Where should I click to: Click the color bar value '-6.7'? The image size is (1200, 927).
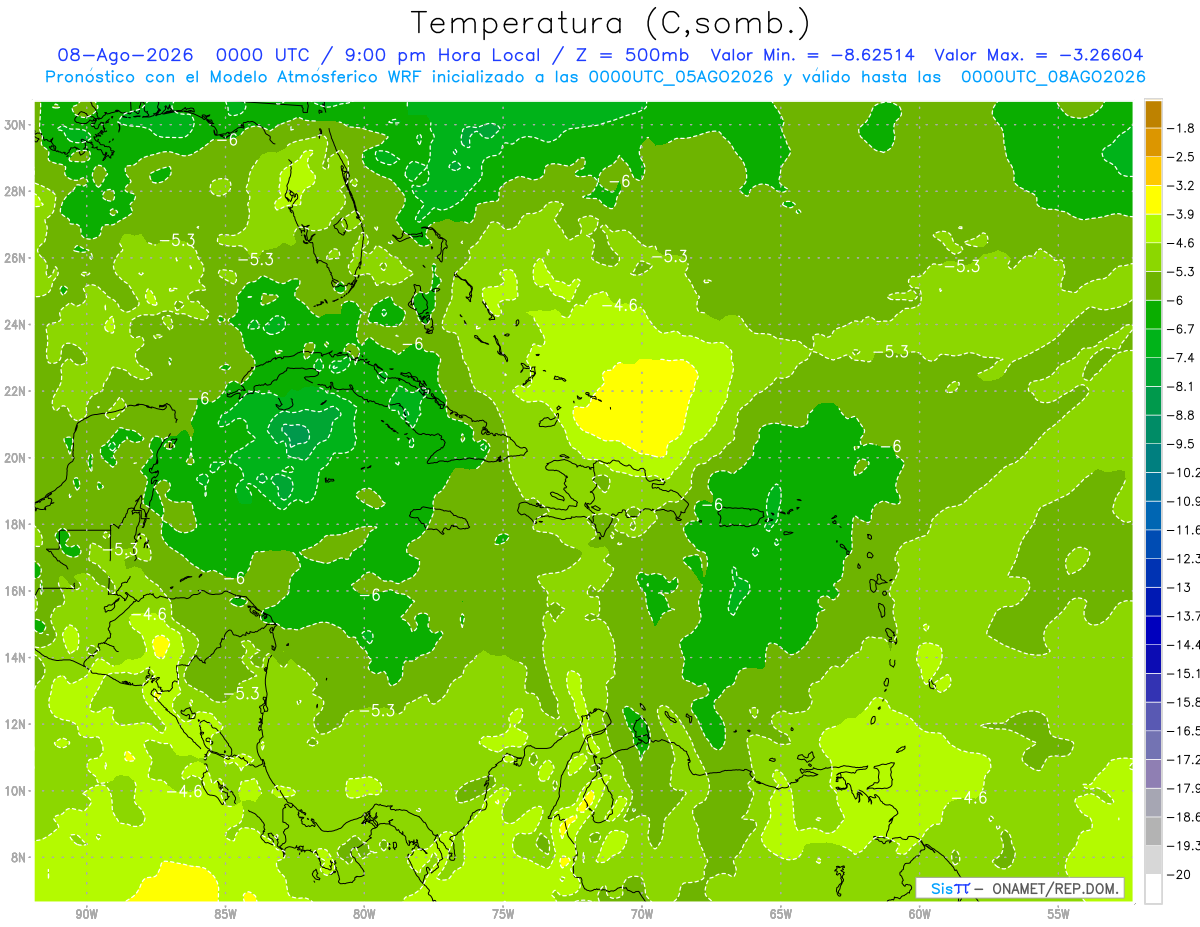tap(1182, 328)
